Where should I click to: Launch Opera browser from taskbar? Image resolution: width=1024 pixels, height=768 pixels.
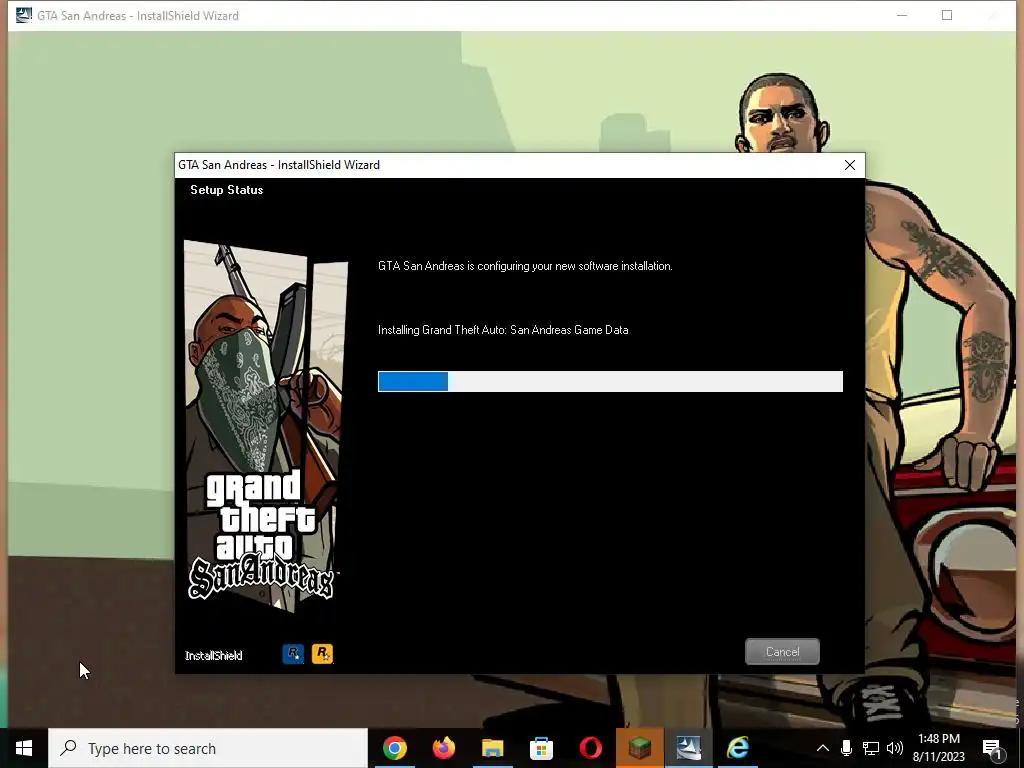click(590, 748)
